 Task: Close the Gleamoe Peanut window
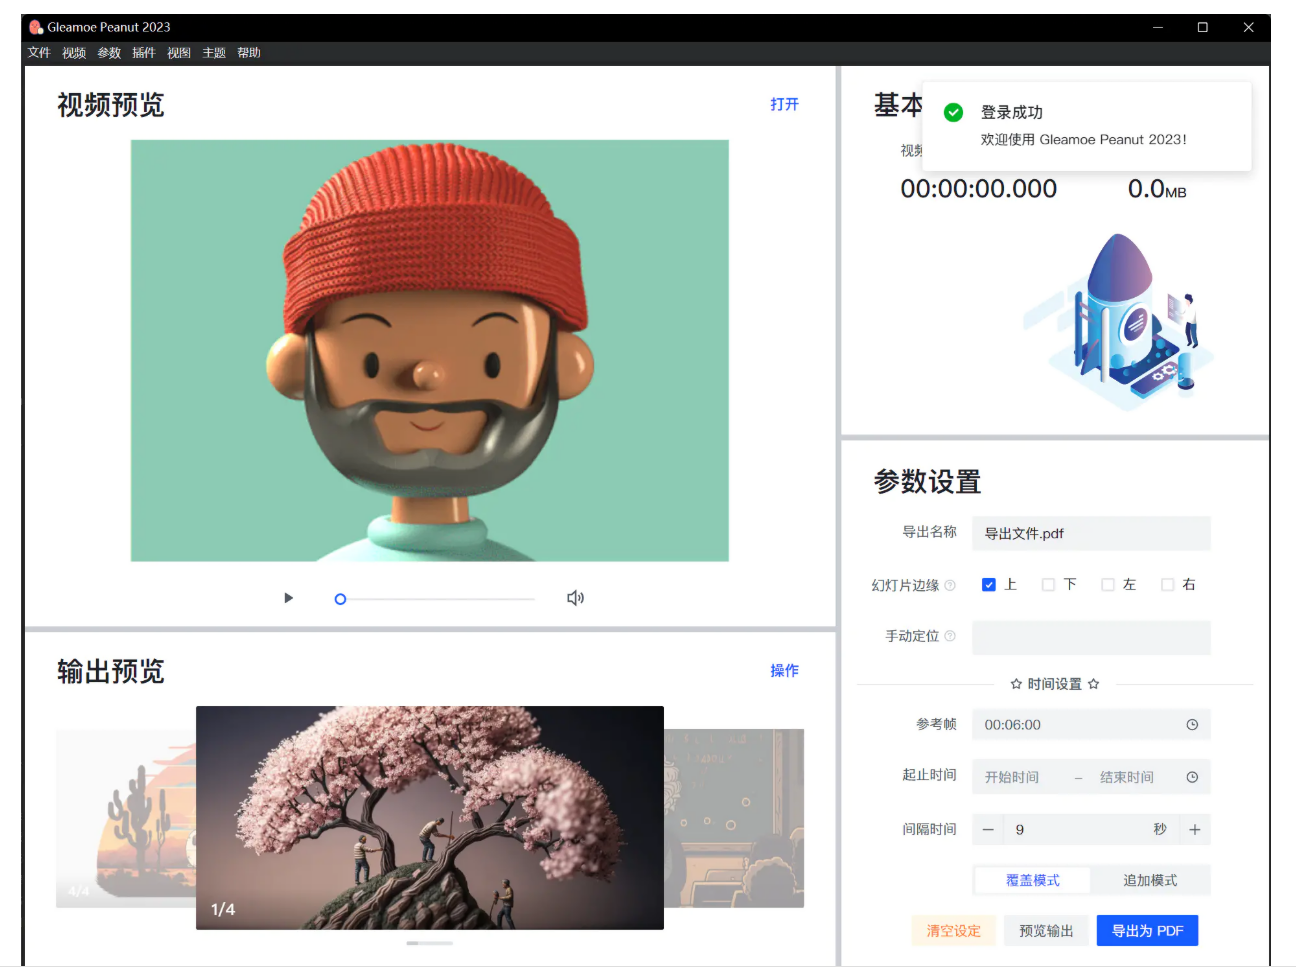[x=1248, y=27]
